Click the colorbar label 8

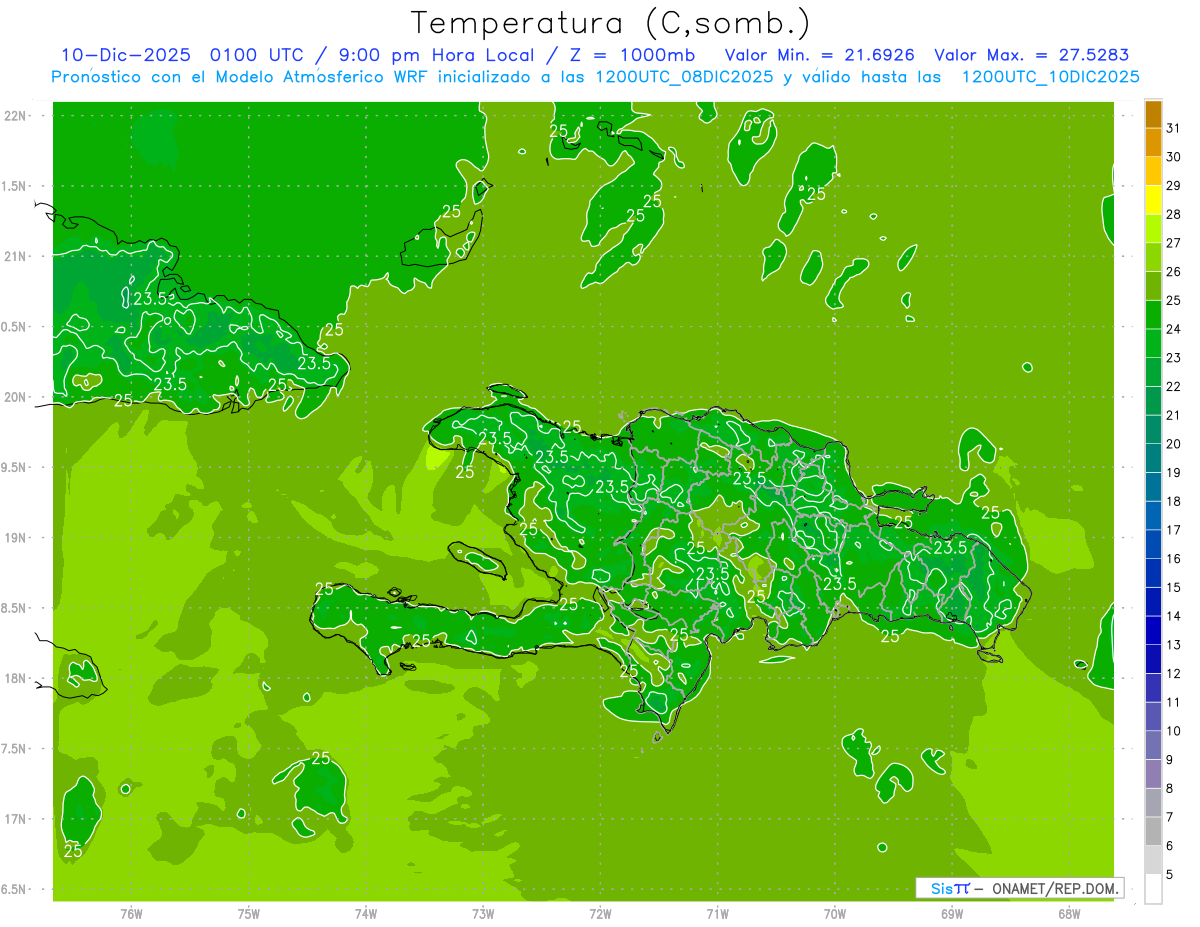tap(1170, 789)
